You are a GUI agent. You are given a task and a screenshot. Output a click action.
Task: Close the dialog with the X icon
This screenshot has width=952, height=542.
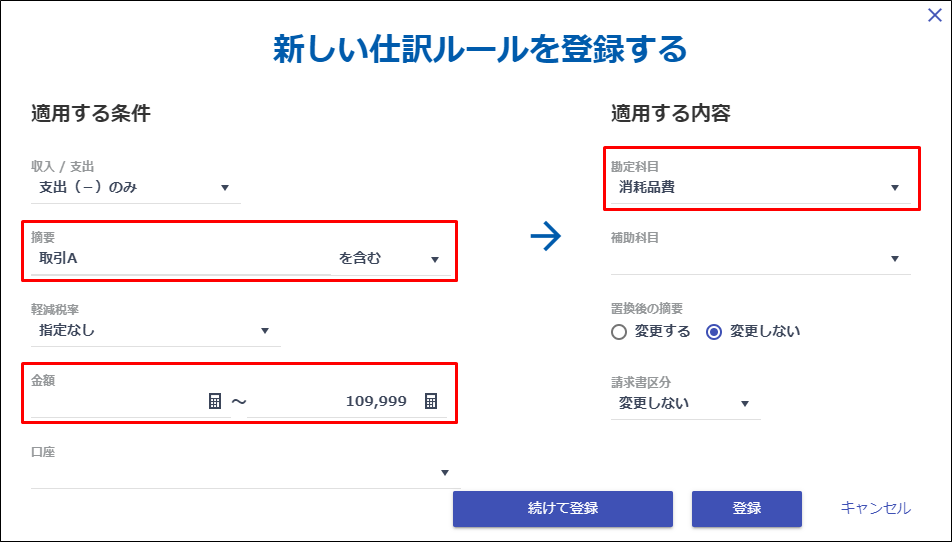click(935, 15)
